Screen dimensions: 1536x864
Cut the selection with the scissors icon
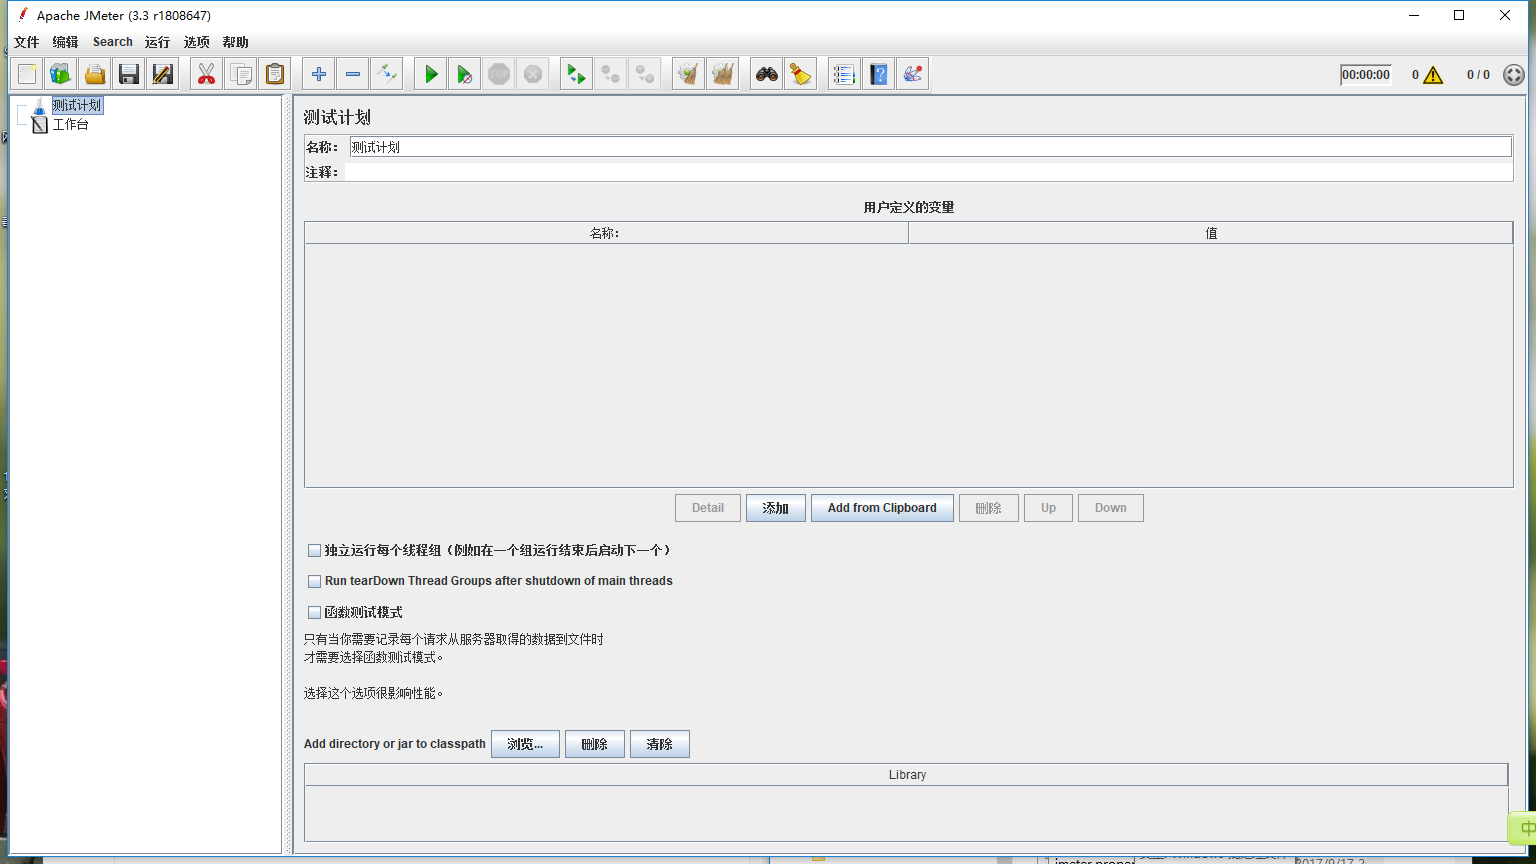point(207,74)
